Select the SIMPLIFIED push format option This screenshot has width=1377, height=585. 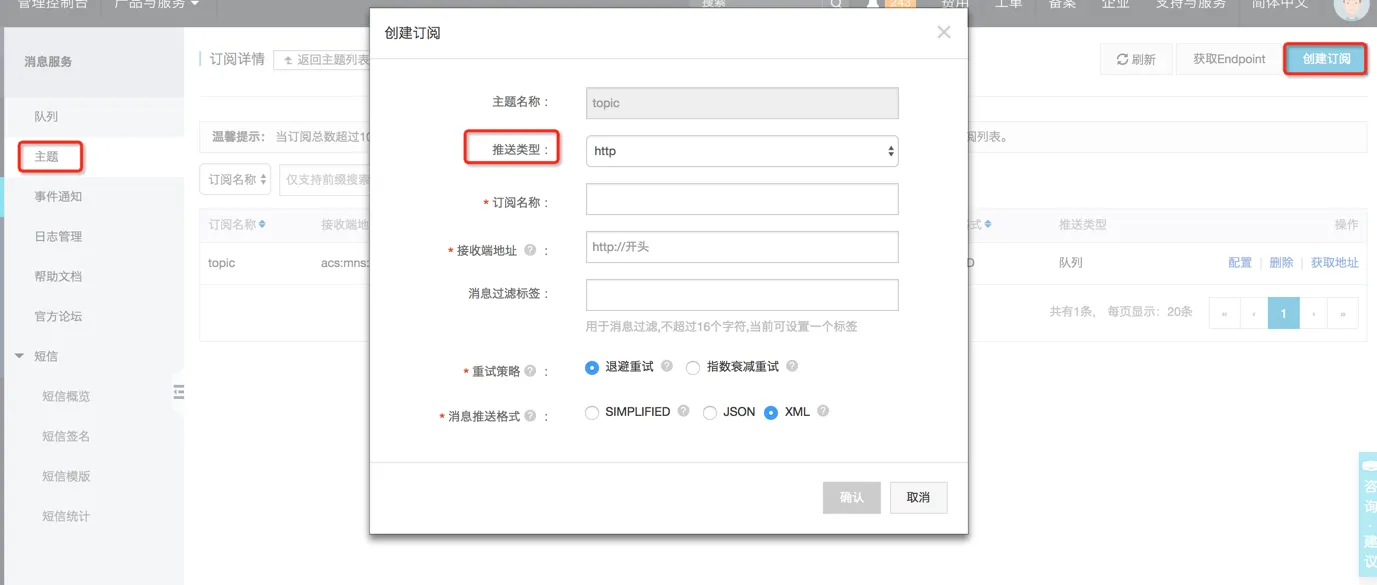(x=591, y=411)
